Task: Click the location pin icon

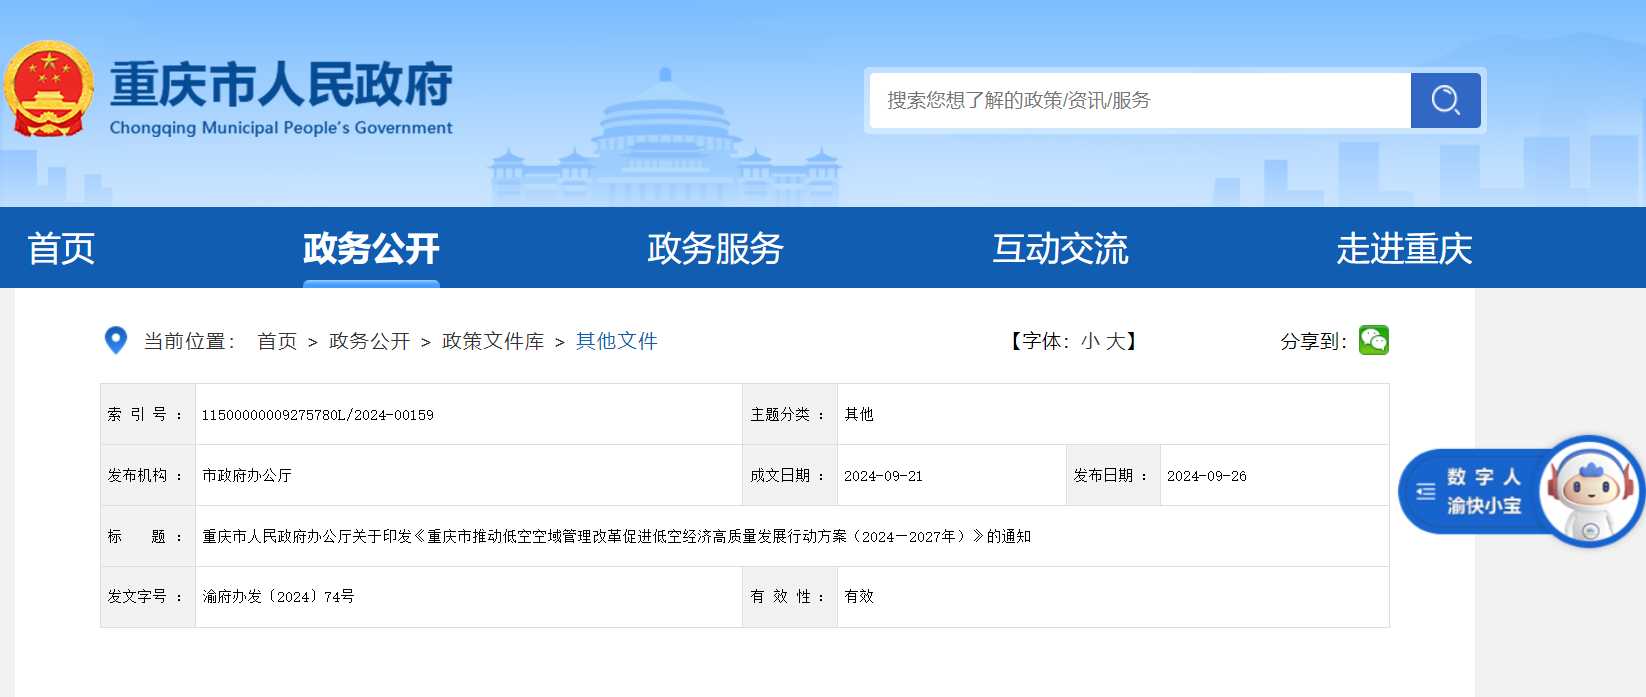Action: click(116, 340)
